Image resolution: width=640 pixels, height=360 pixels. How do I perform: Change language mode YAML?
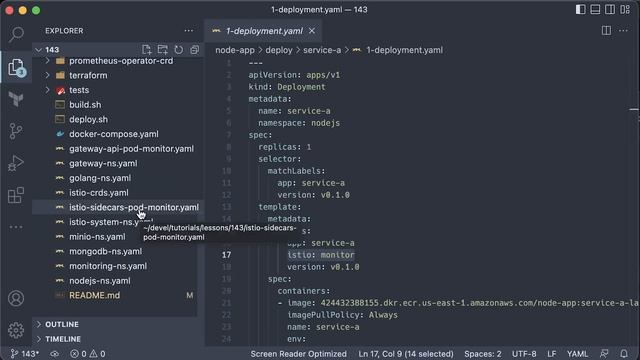click(577, 353)
